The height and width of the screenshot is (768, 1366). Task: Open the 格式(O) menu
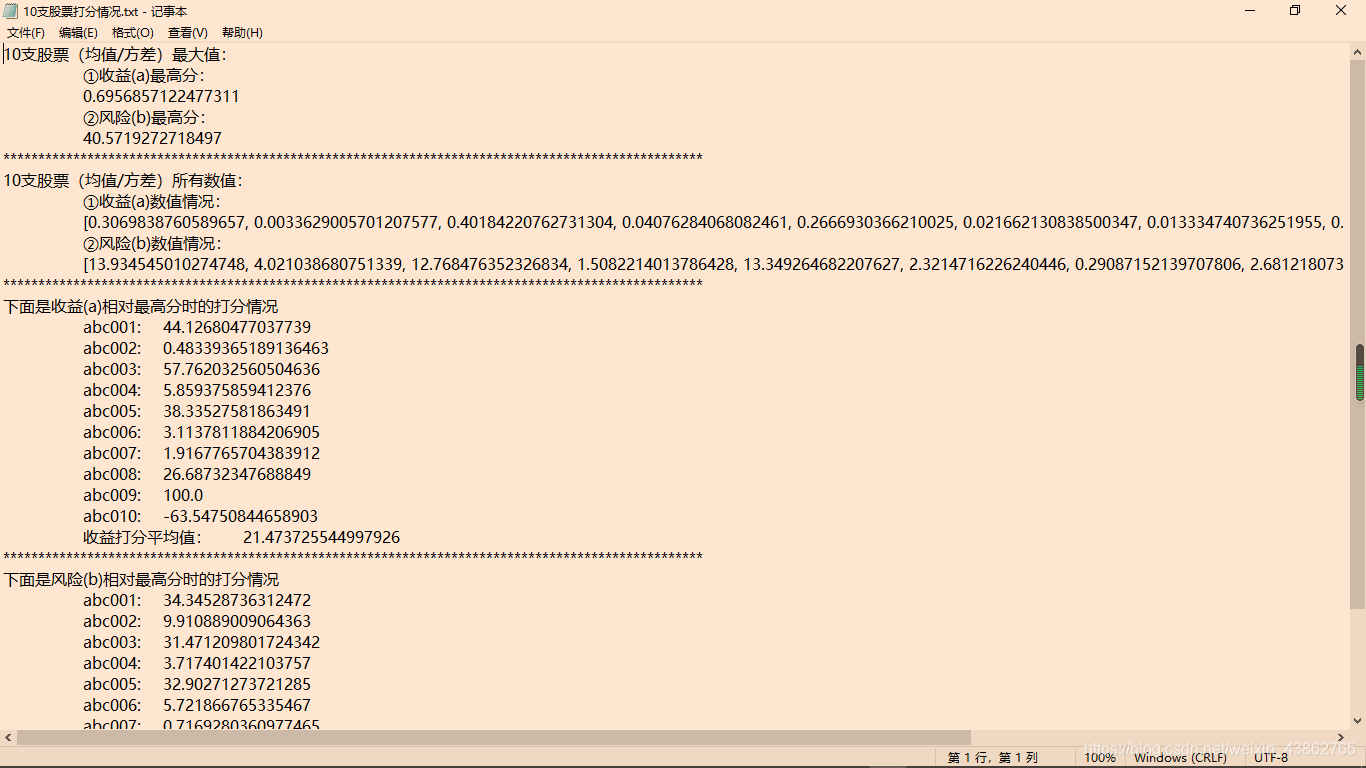pyautogui.click(x=133, y=33)
